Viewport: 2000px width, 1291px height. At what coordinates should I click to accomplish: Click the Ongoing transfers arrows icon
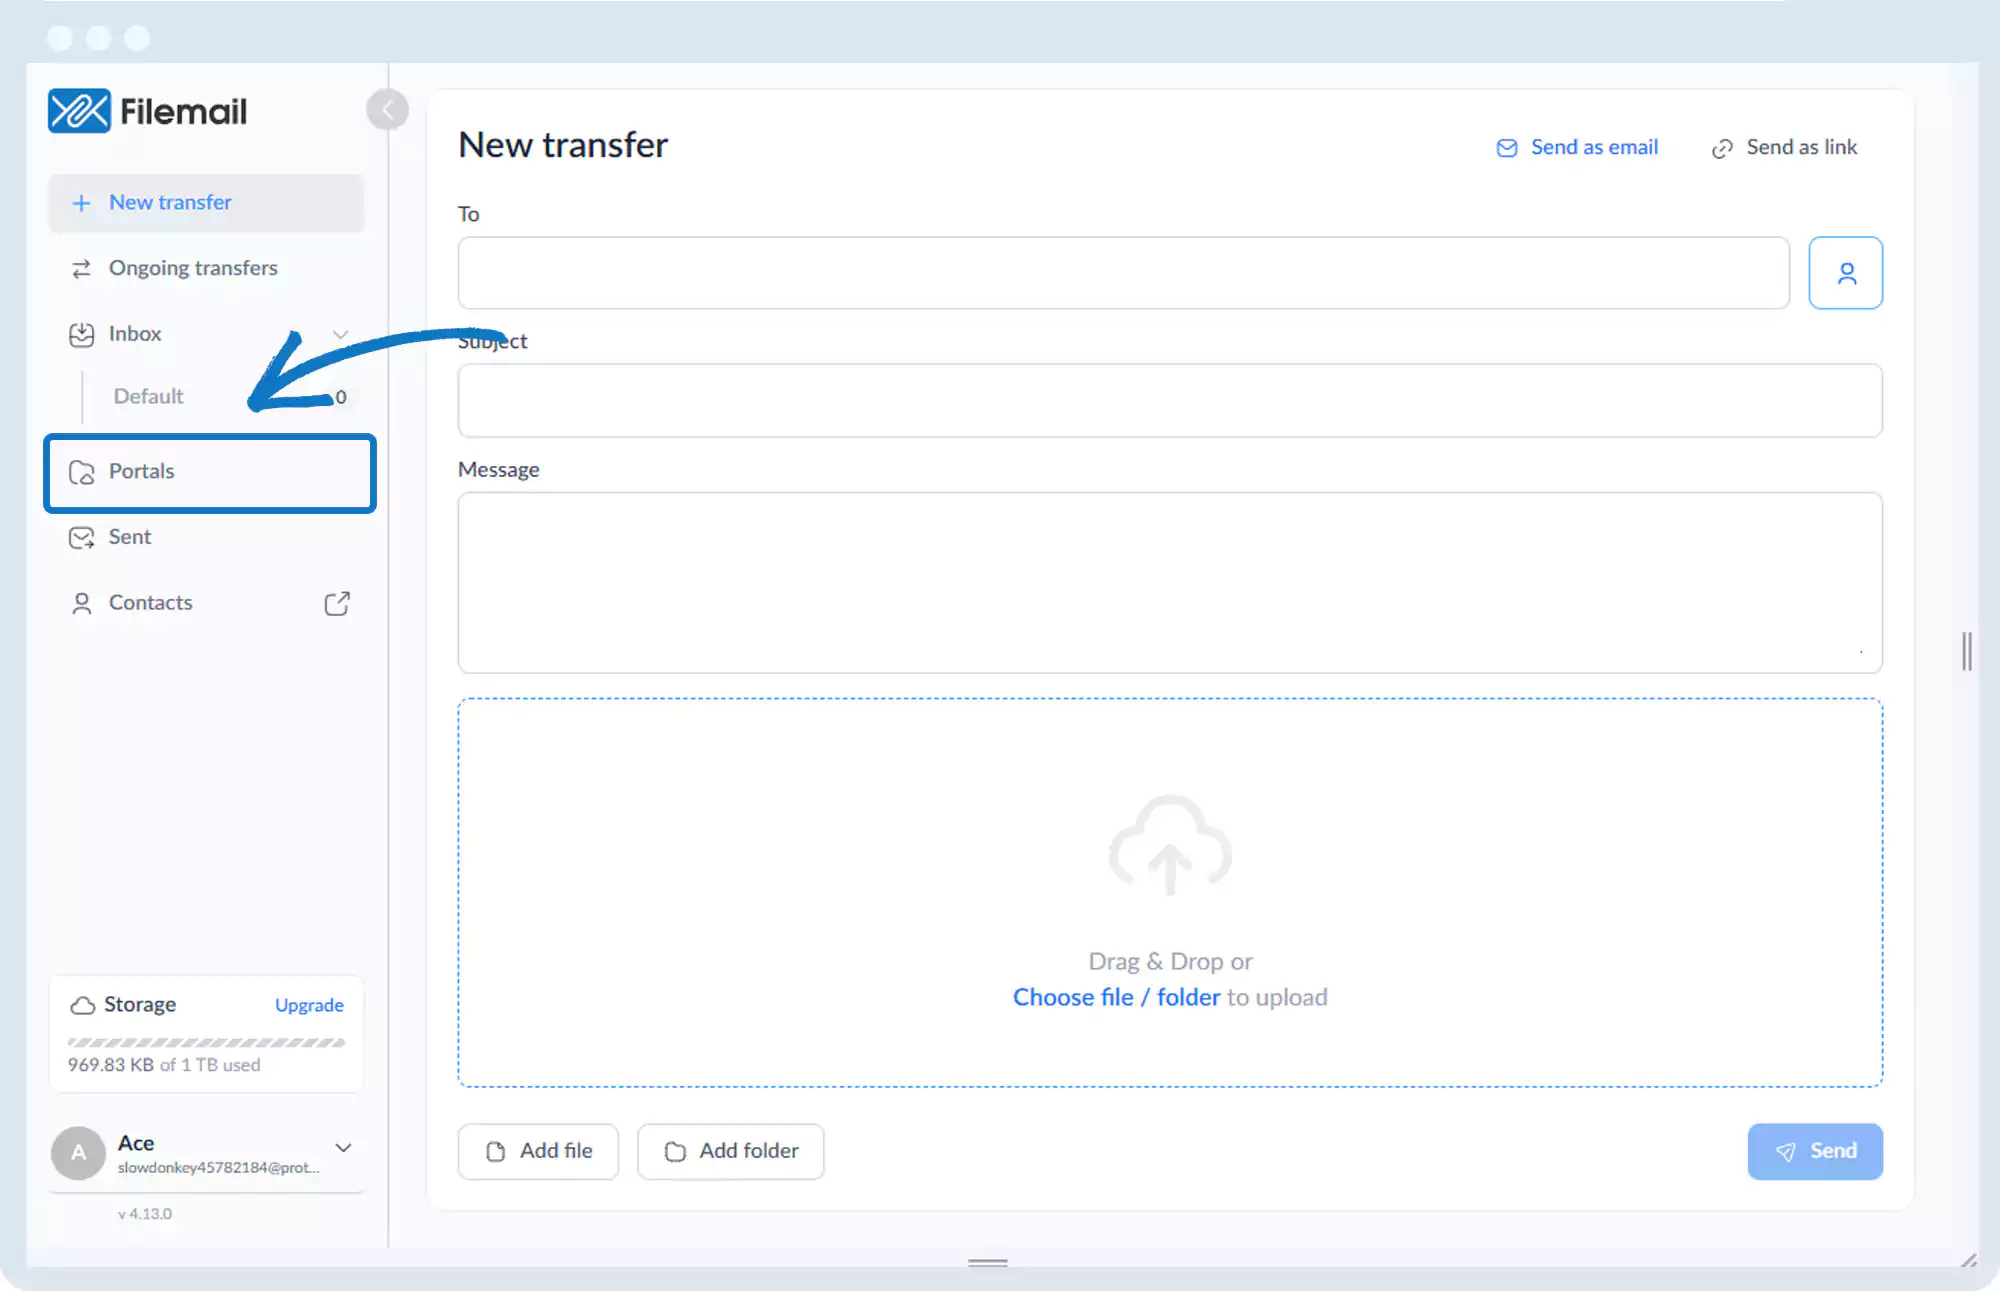(x=82, y=269)
